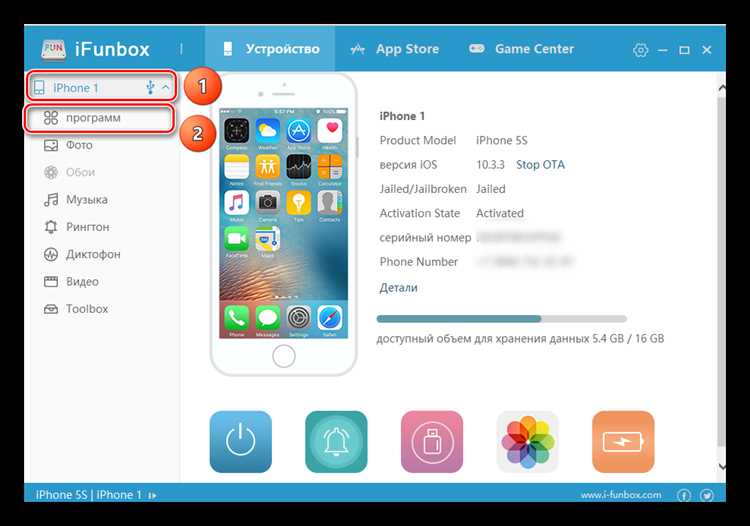This screenshot has height=526, width=750.
Task: Click the colorful Photos flower tile
Action: 528,442
